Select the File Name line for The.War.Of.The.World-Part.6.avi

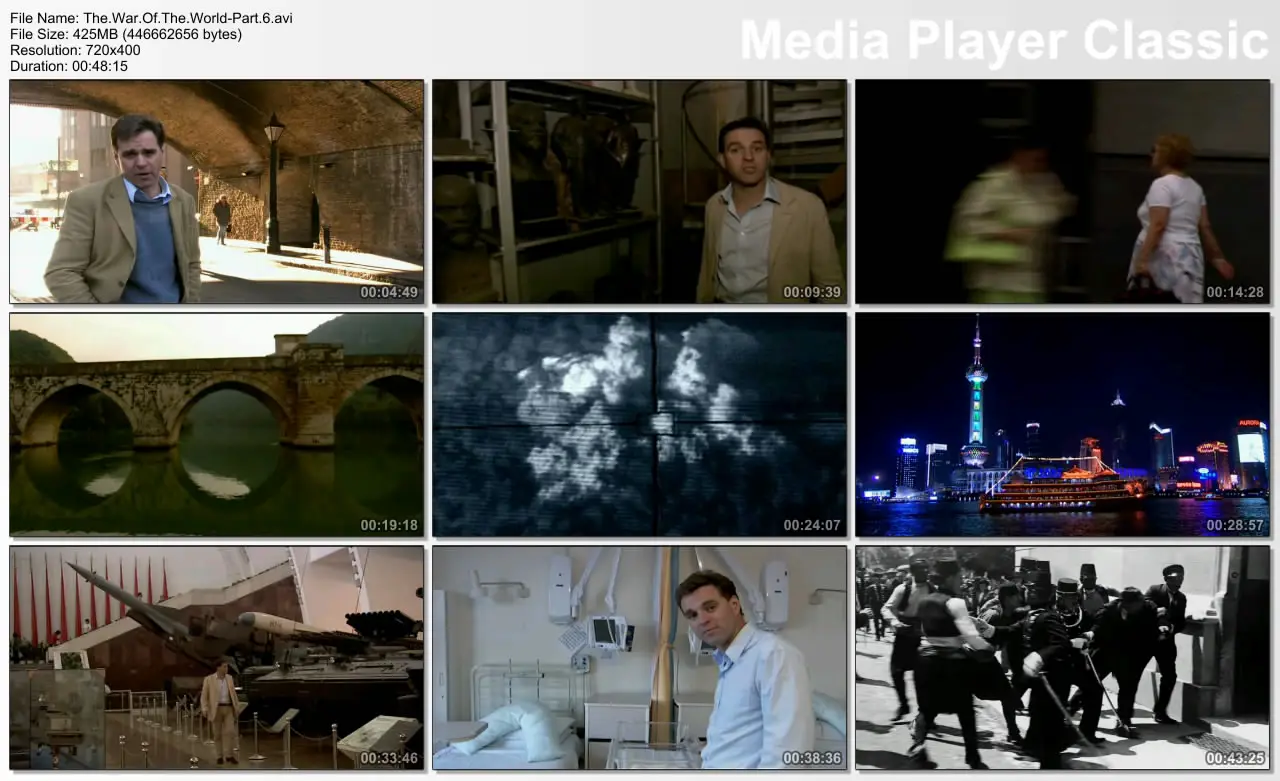(151, 18)
